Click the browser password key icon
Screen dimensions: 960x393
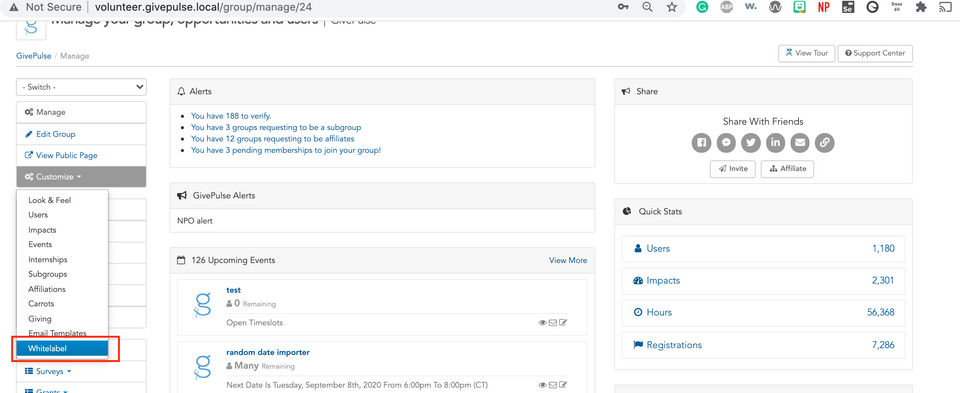click(623, 7)
